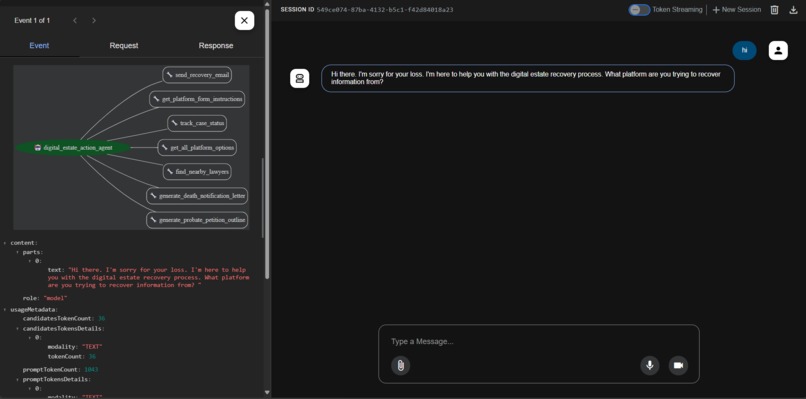Click the "Event 1 of 1" label
The width and height of the screenshot is (806, 399).
[32, 21]
